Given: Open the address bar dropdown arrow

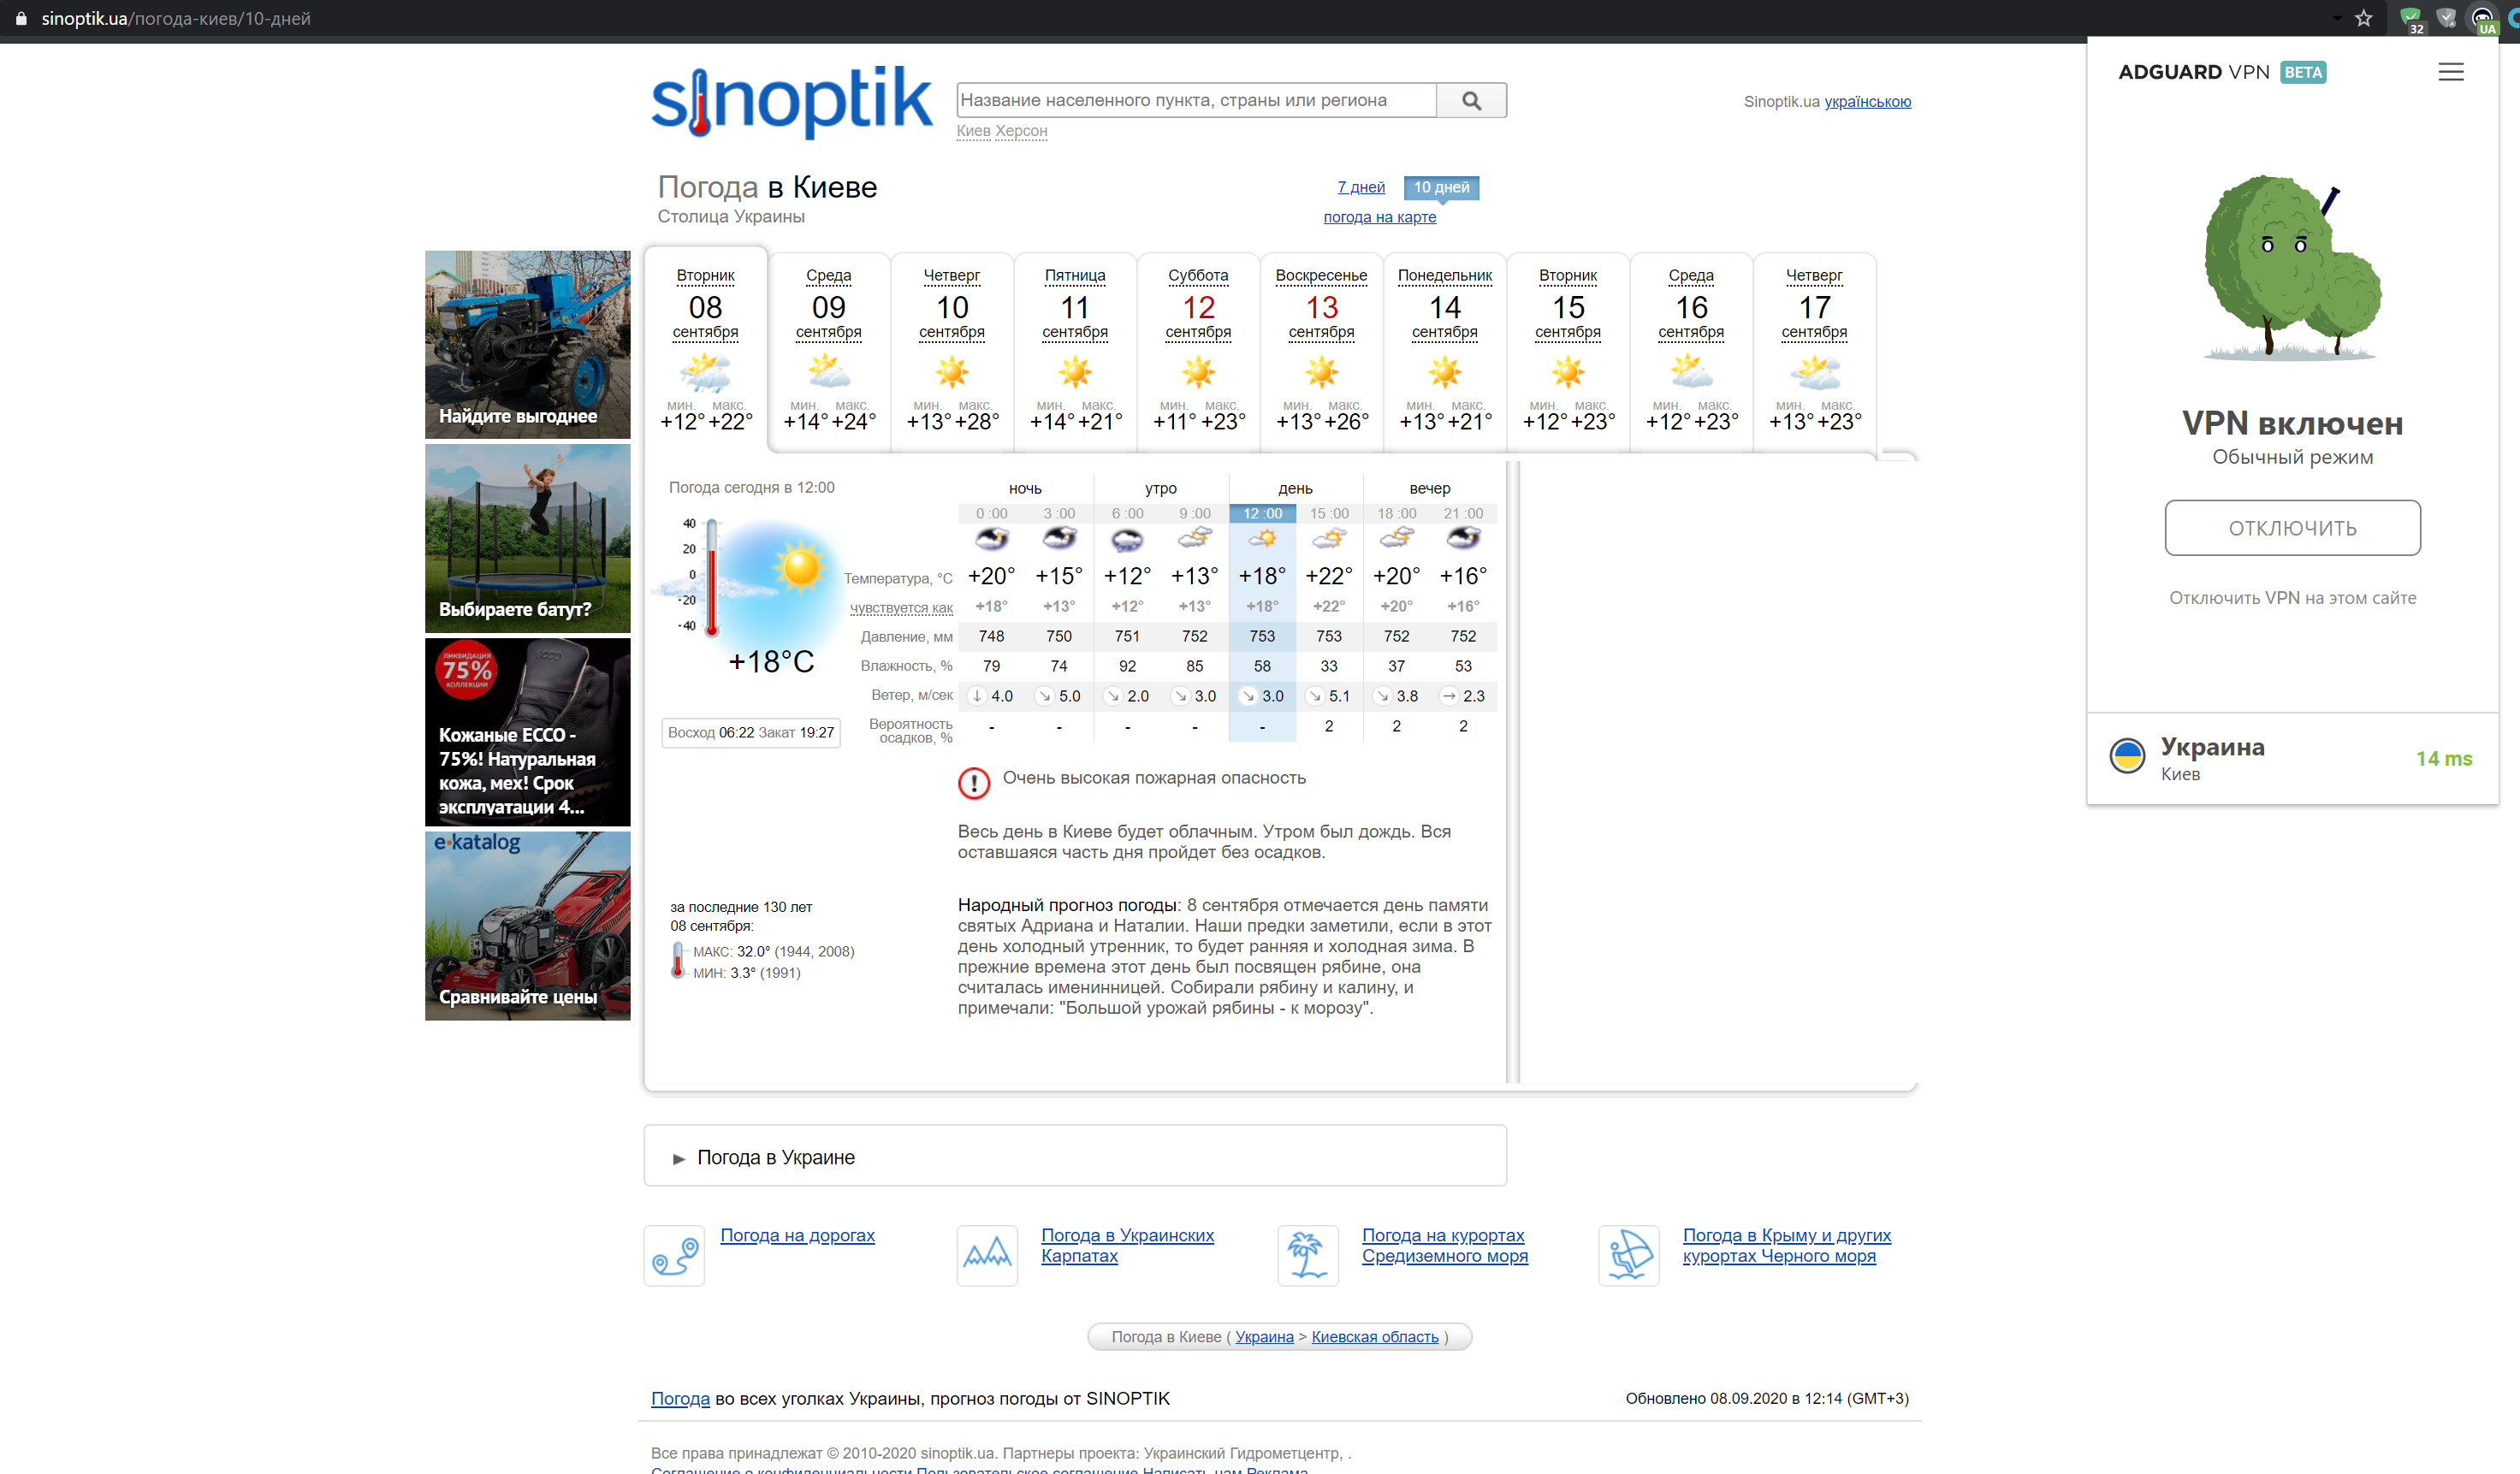Looking at the screenshot, I should (x=2337, y=18).
